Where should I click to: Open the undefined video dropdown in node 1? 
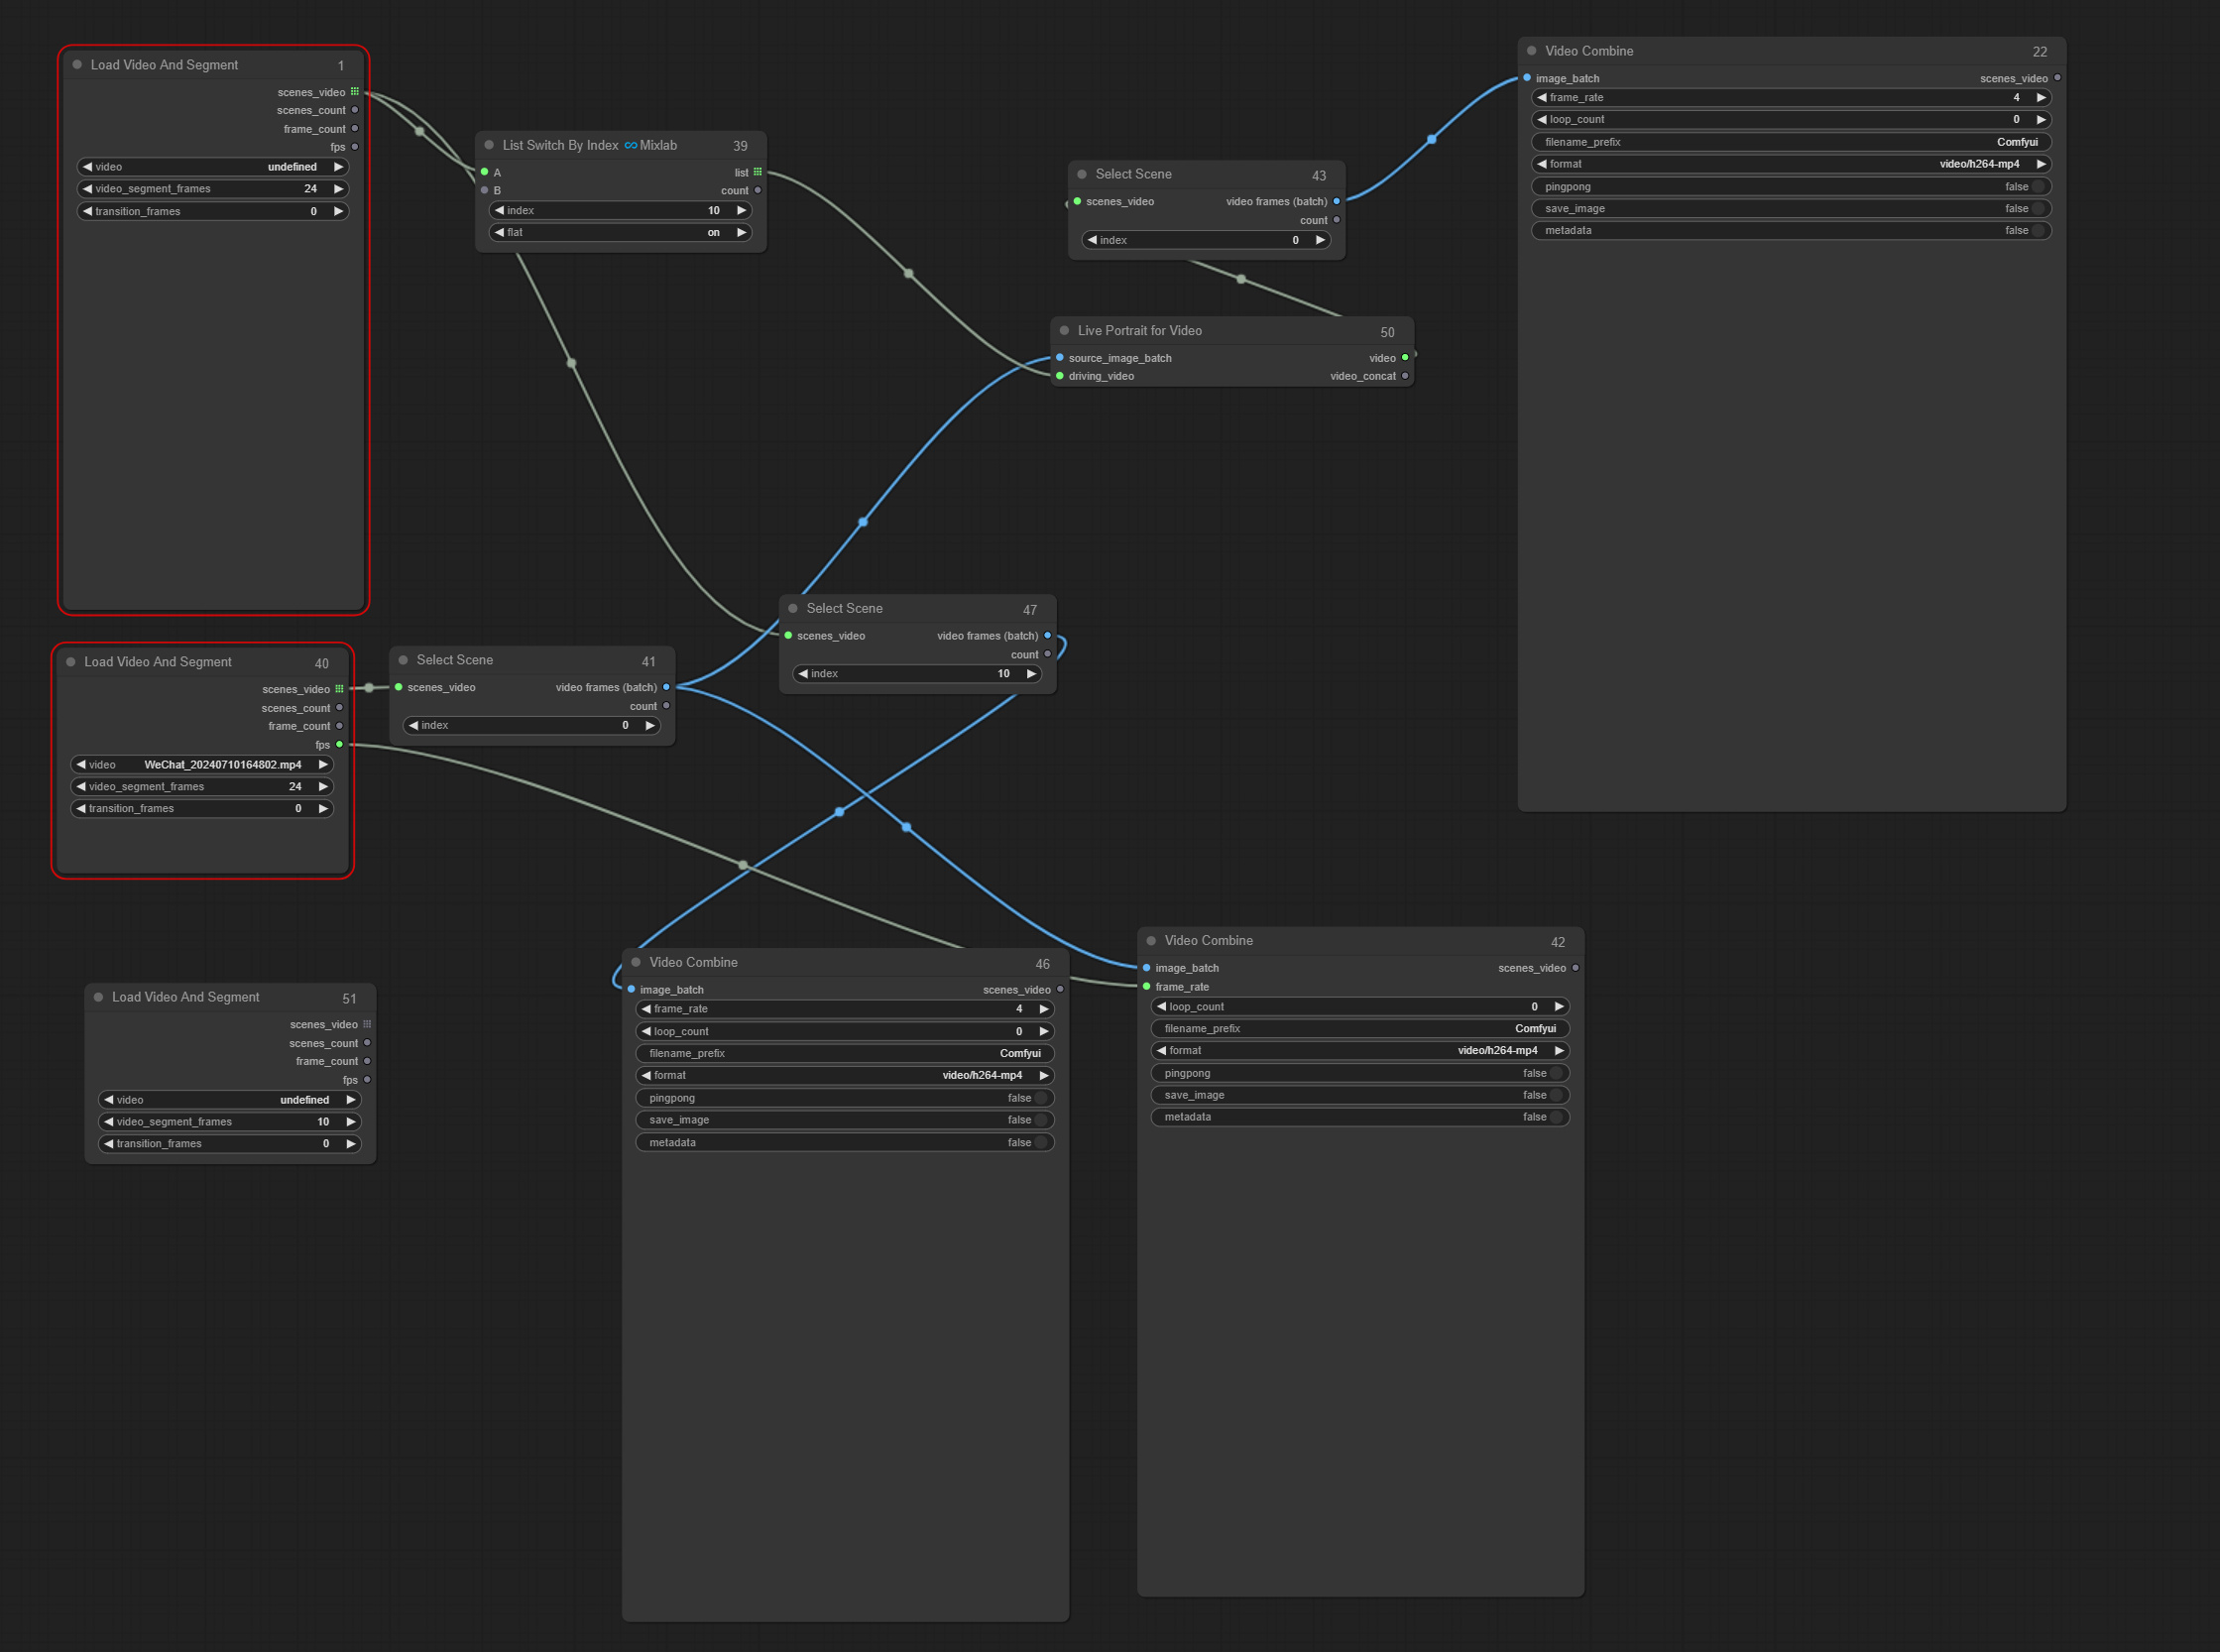(x=212, y=166)
